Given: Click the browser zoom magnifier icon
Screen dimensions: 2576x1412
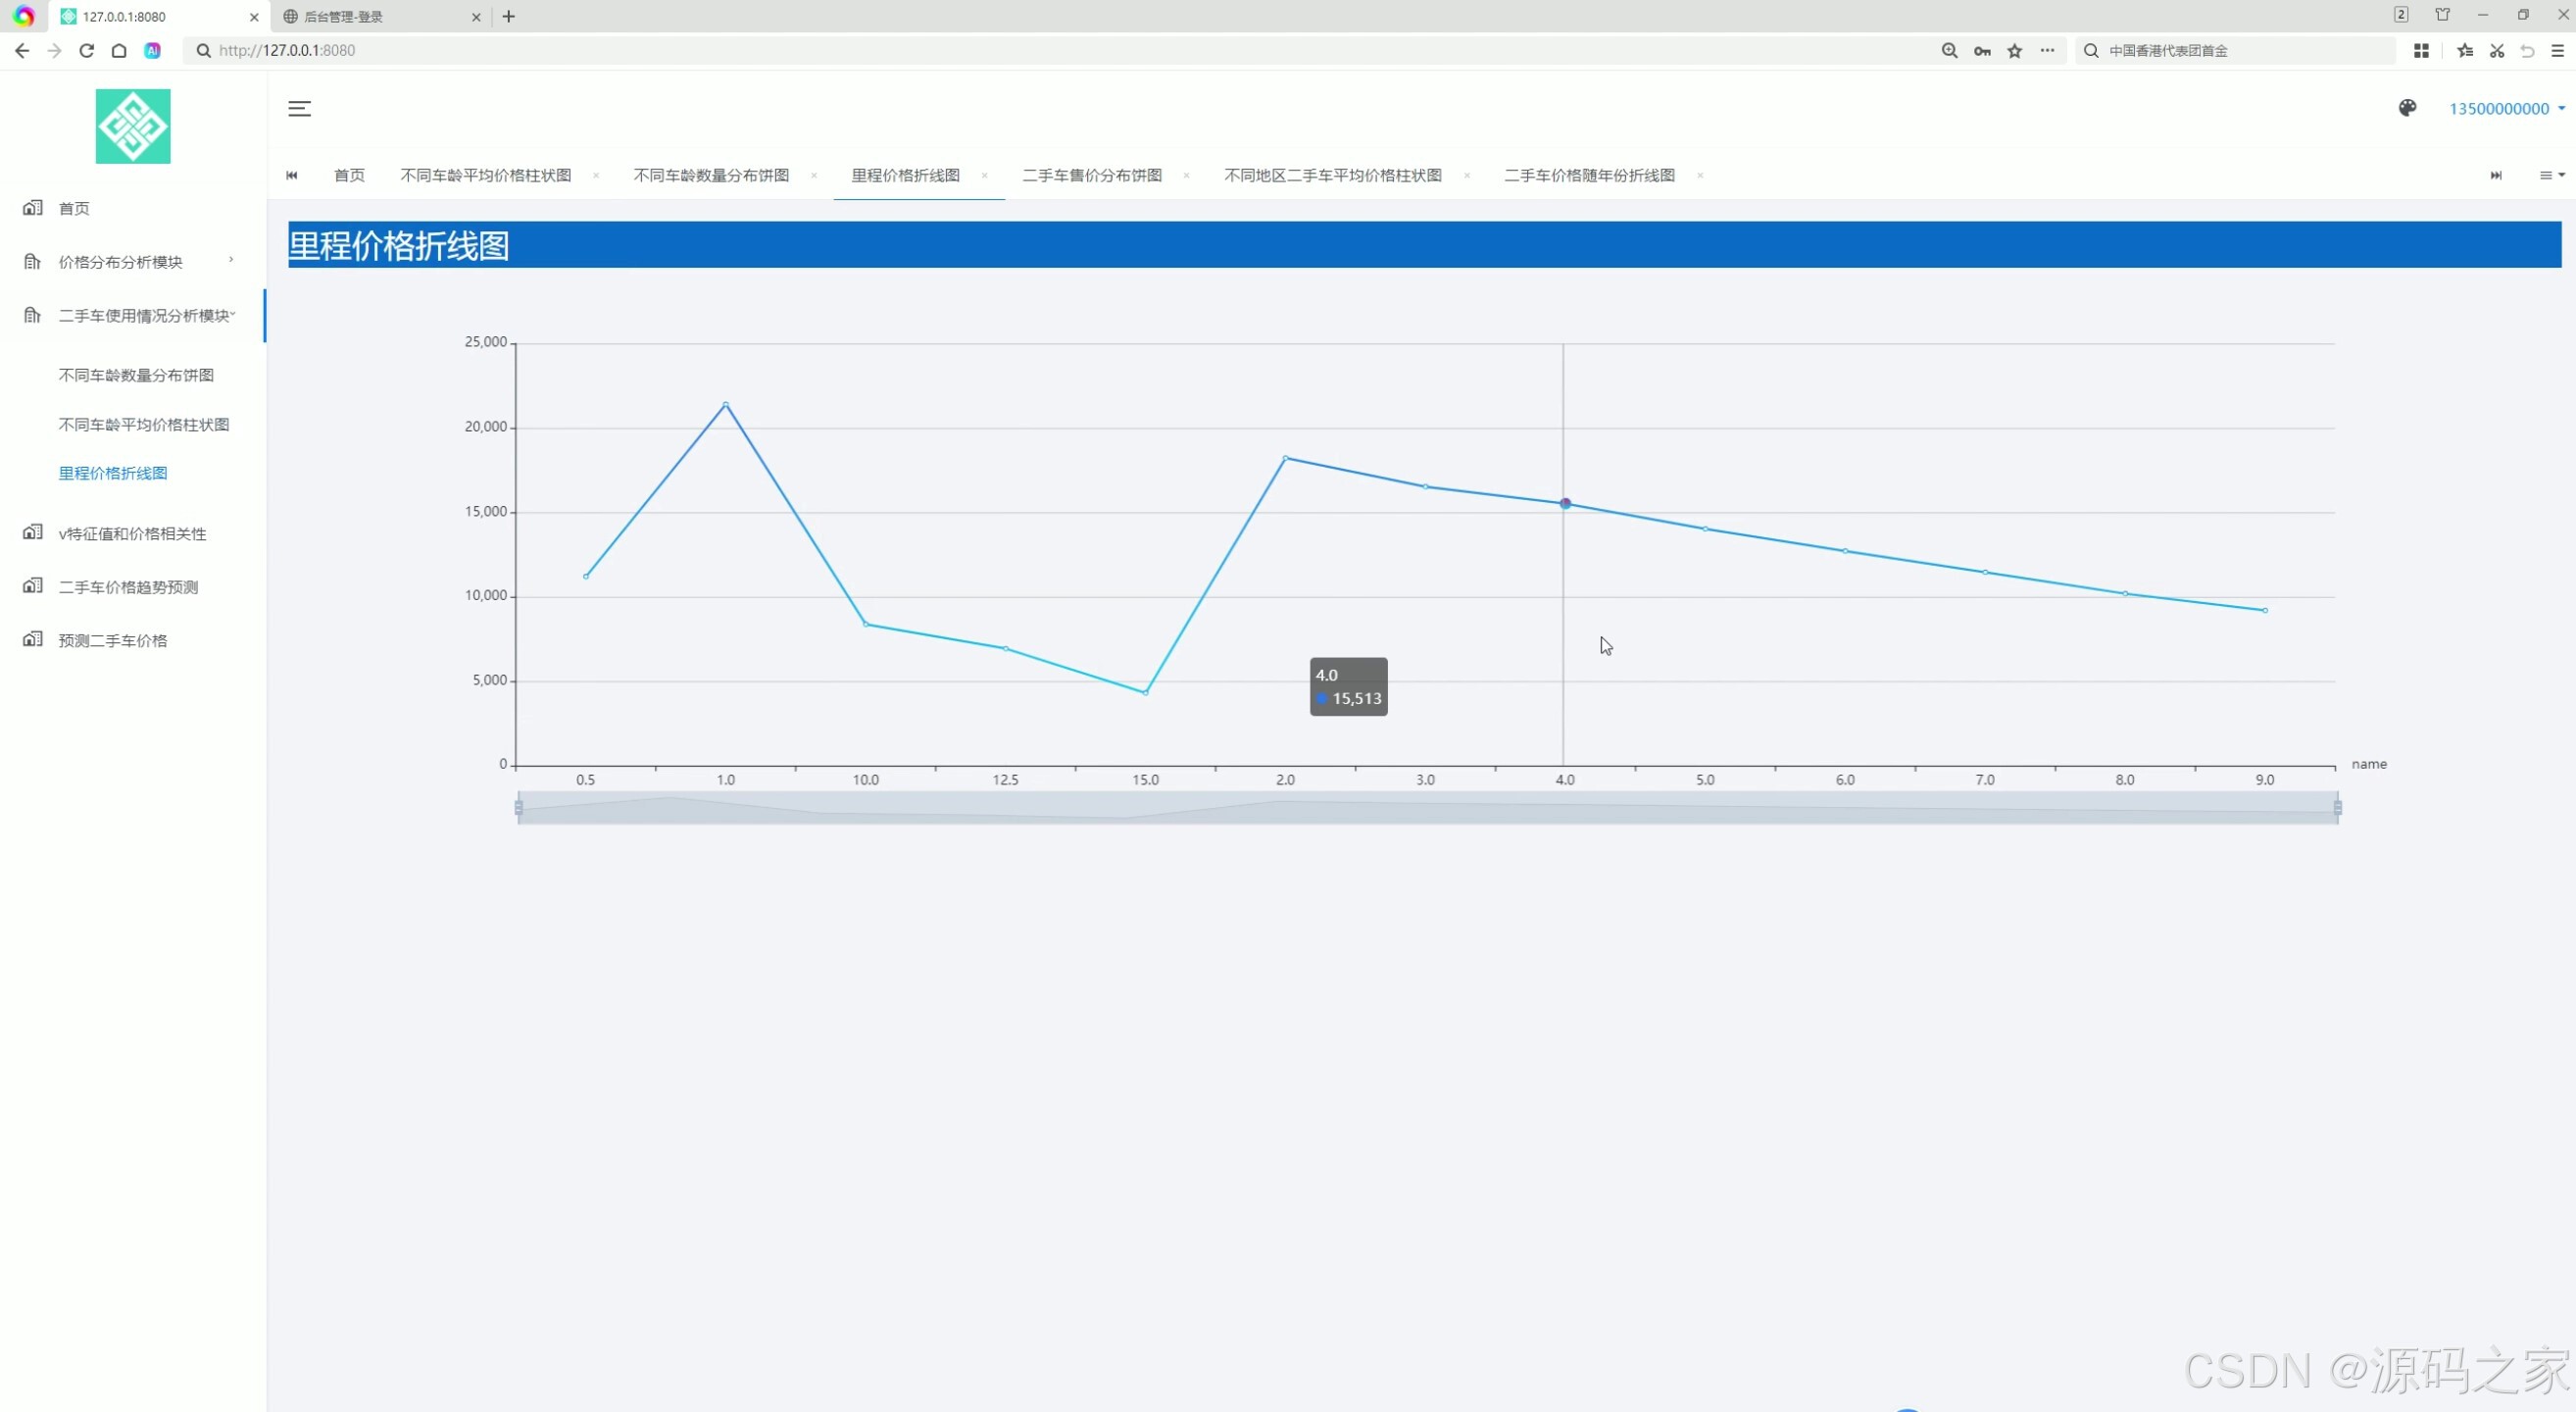Looking at the screenshot, I should point(1949,50).
